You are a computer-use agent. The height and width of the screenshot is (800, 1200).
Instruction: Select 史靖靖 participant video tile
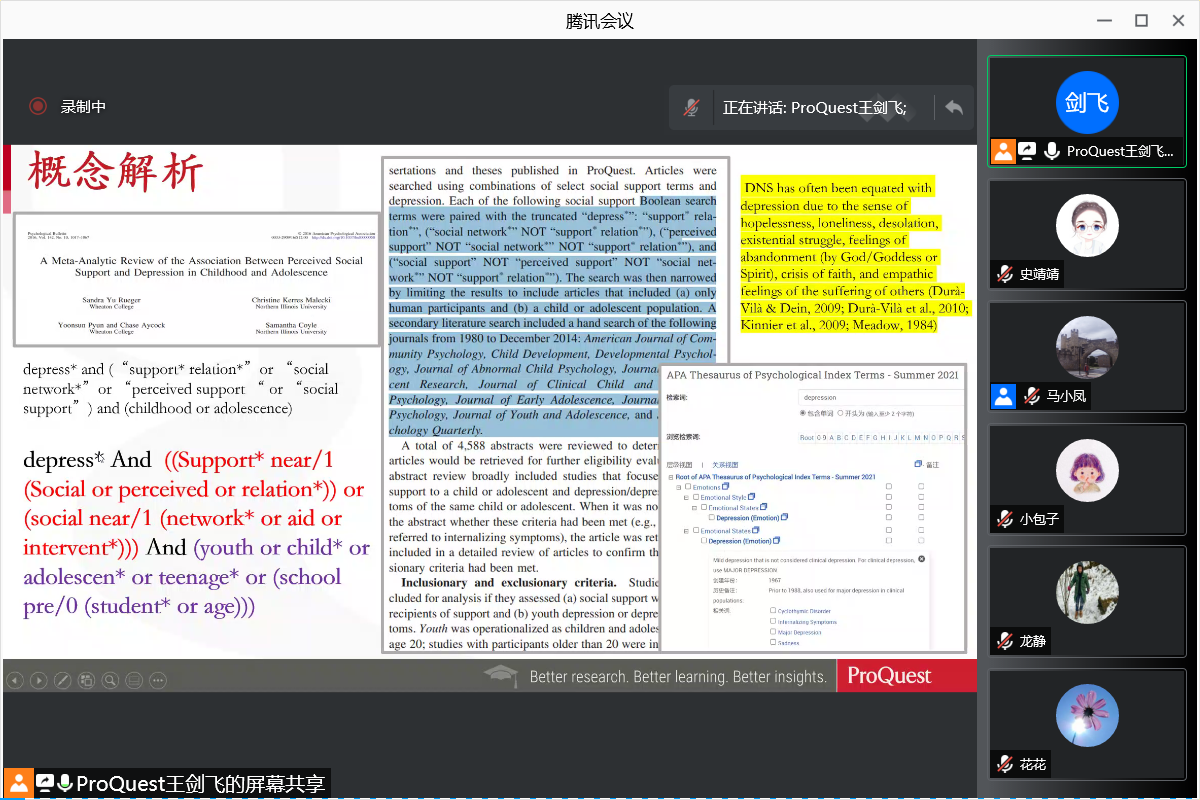tap(1086, 235)
